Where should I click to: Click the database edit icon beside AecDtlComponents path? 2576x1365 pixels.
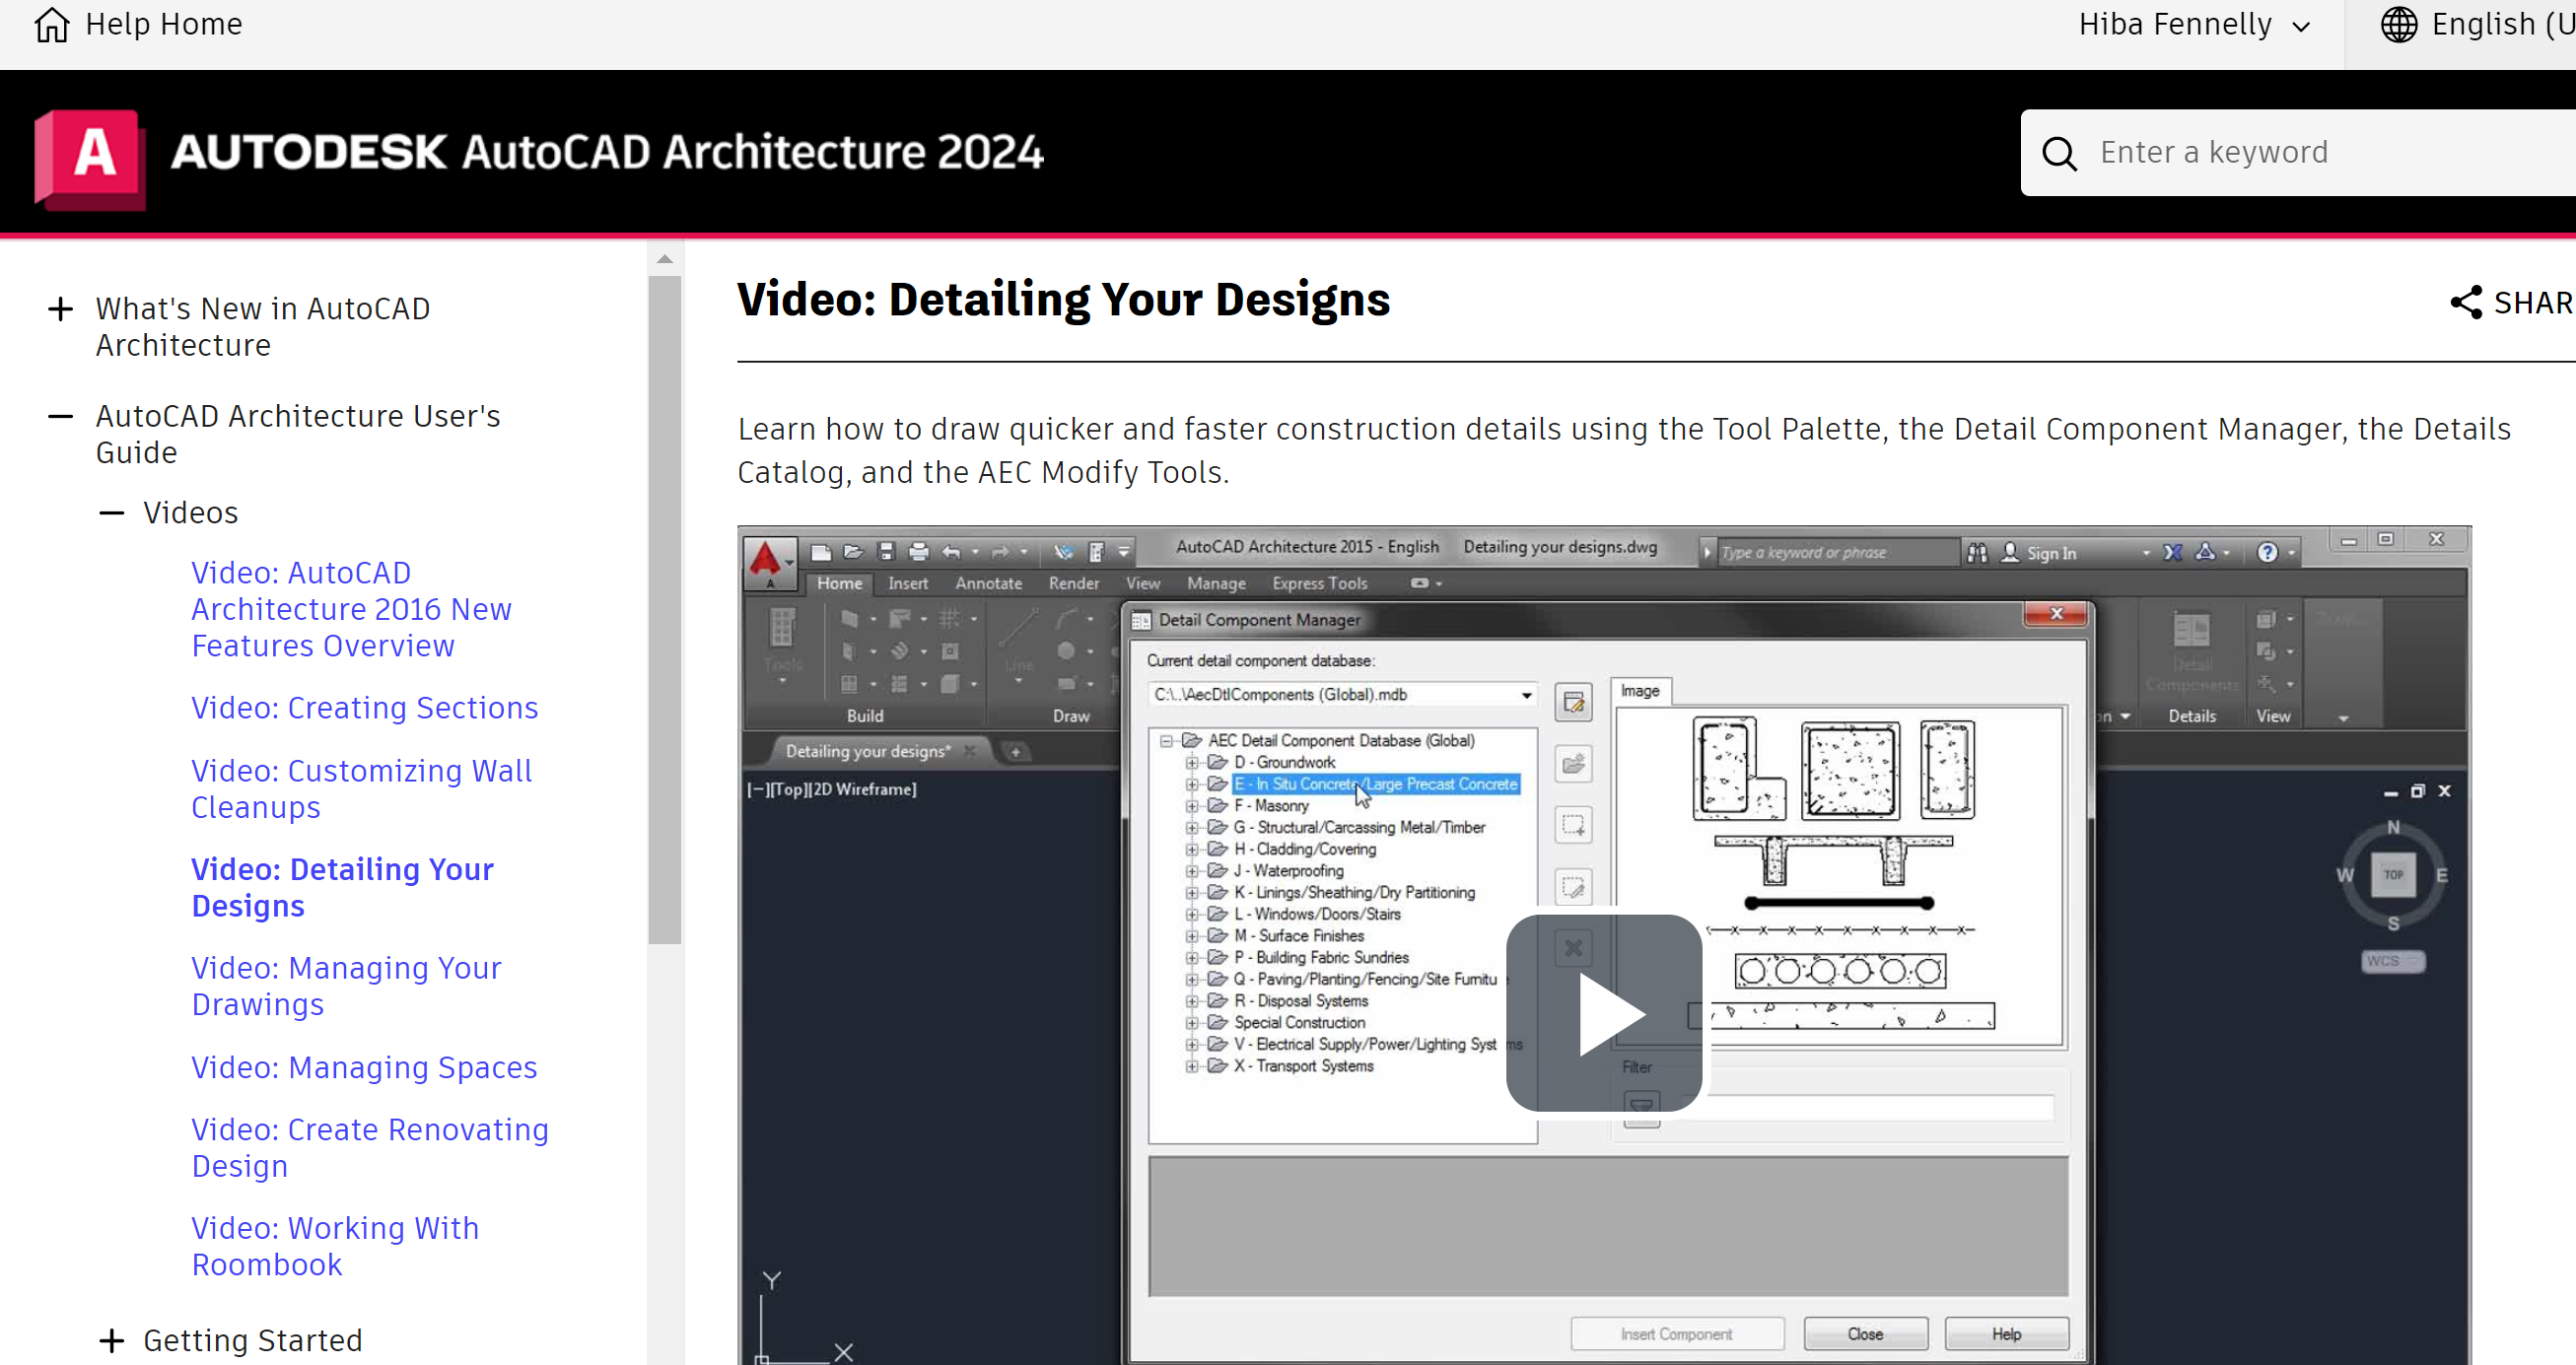click(x=1573, y=702)
